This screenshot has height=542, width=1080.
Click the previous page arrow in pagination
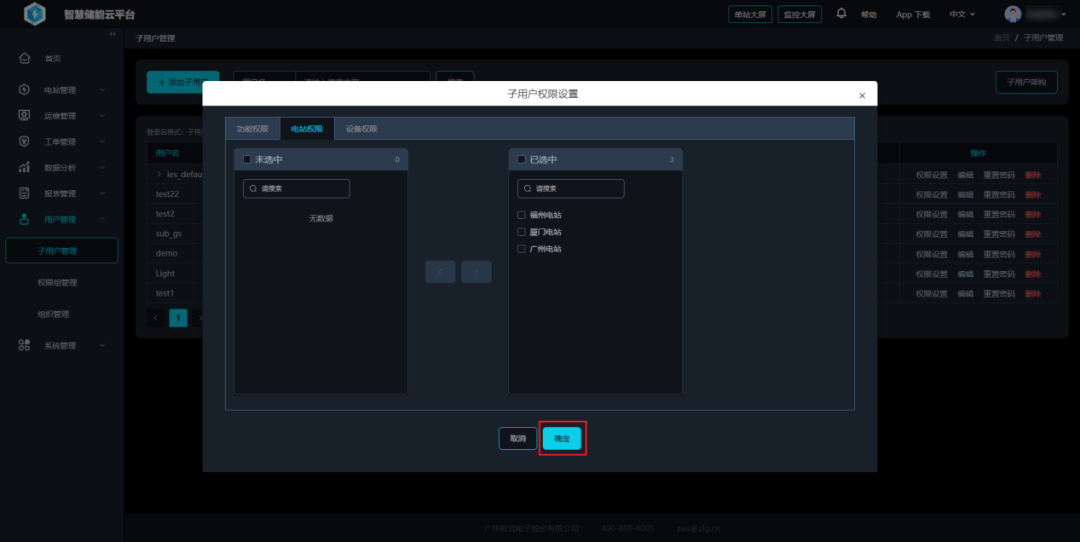(x=156, y=317)
